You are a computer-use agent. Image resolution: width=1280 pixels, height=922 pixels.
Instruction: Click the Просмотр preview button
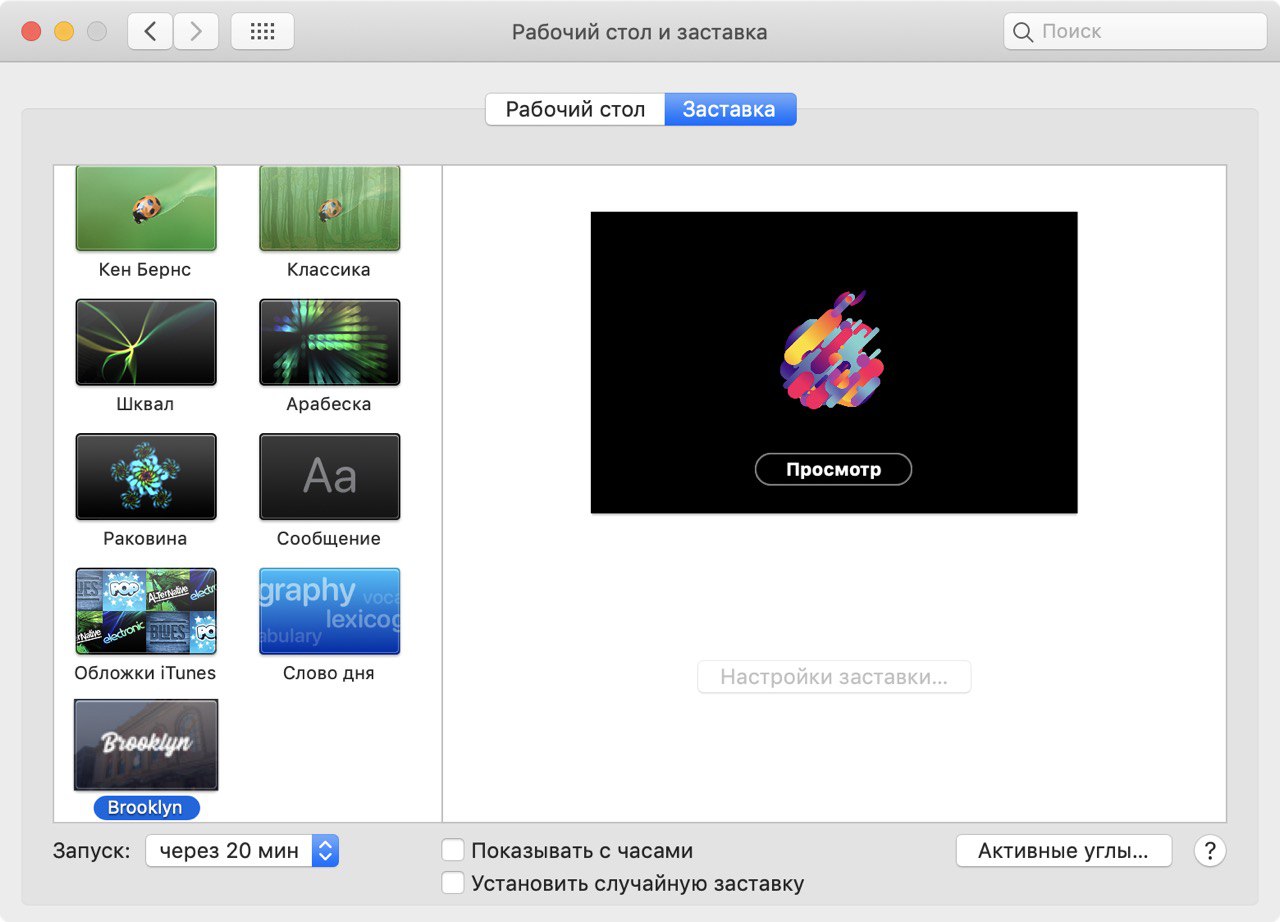(833, 469)
